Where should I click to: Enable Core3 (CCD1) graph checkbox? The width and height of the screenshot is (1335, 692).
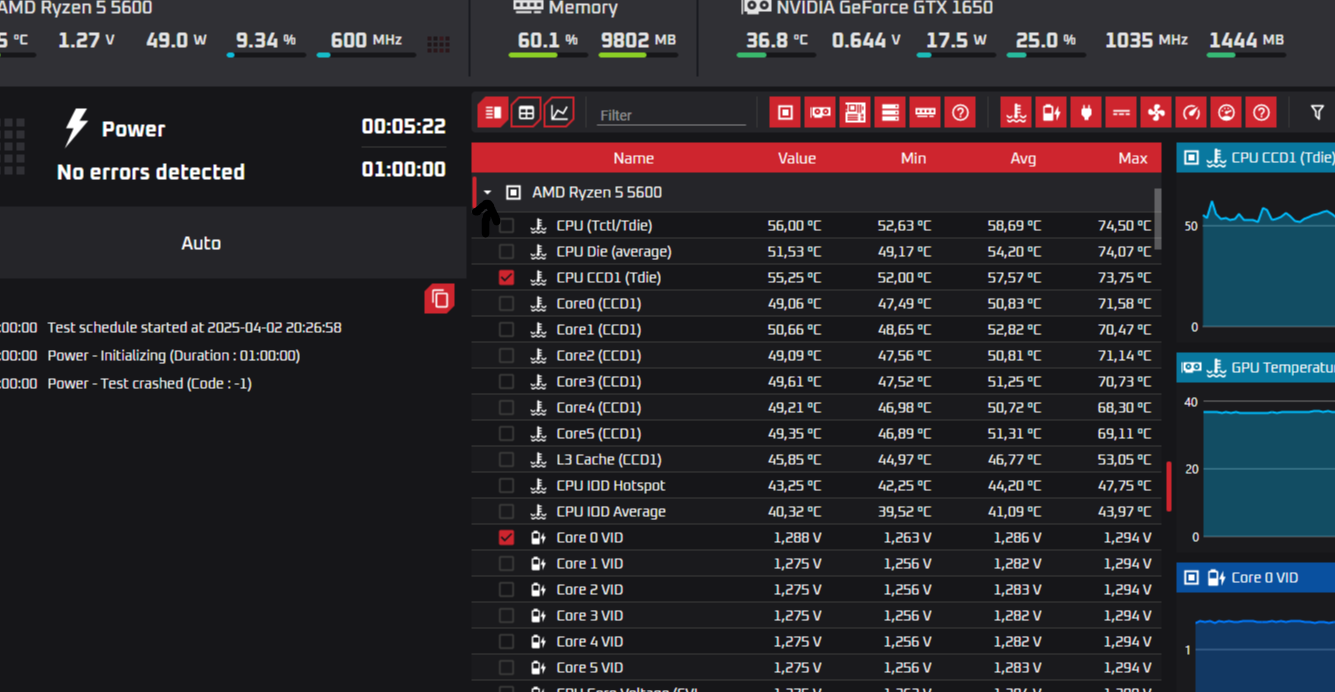tap(507, 382)
